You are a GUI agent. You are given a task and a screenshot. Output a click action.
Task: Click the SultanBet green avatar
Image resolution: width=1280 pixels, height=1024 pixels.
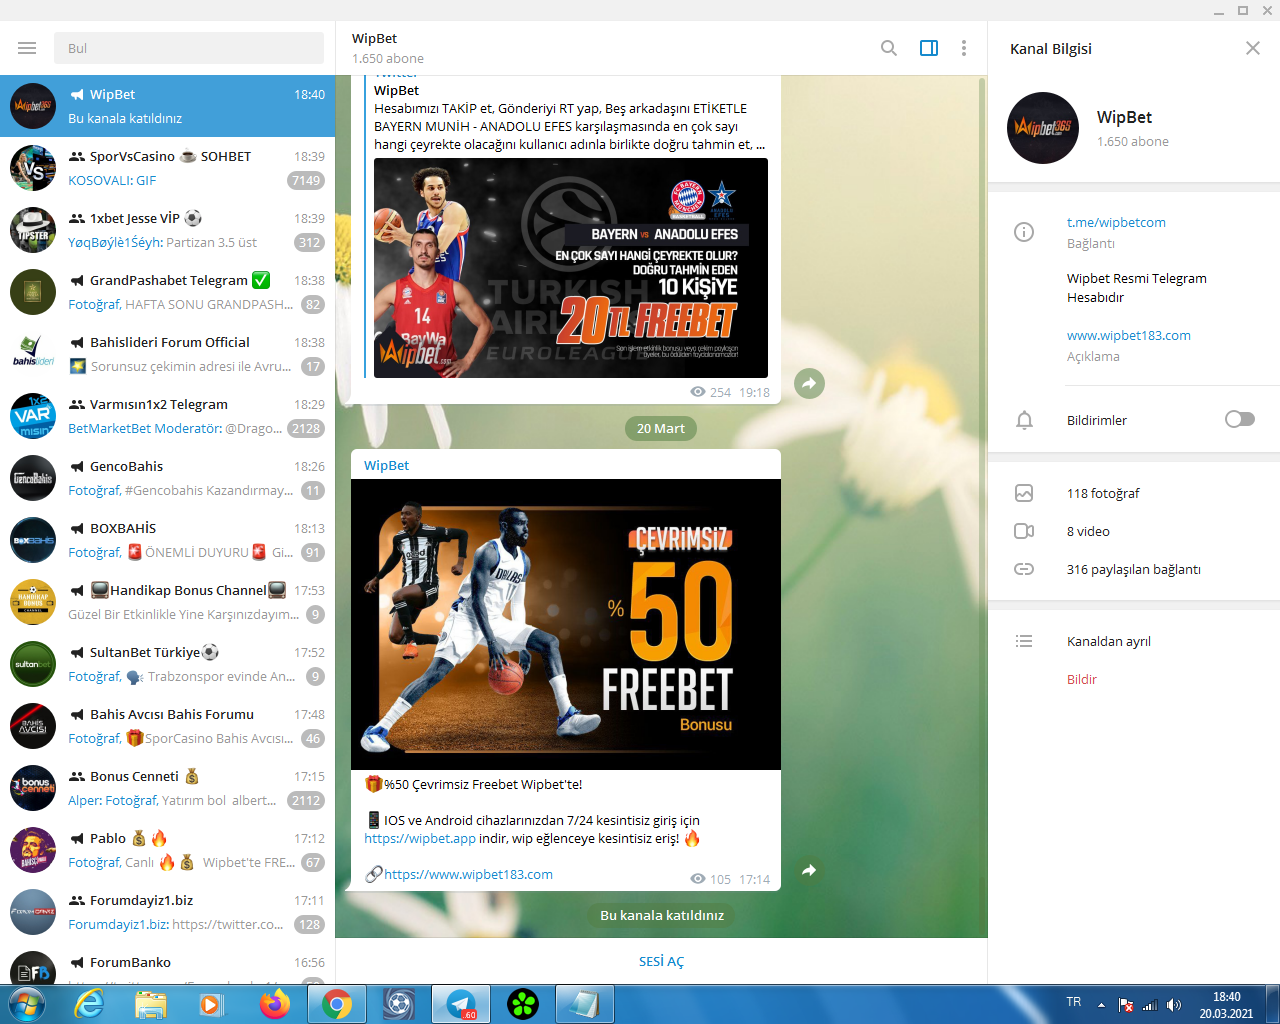click(33, 664)
